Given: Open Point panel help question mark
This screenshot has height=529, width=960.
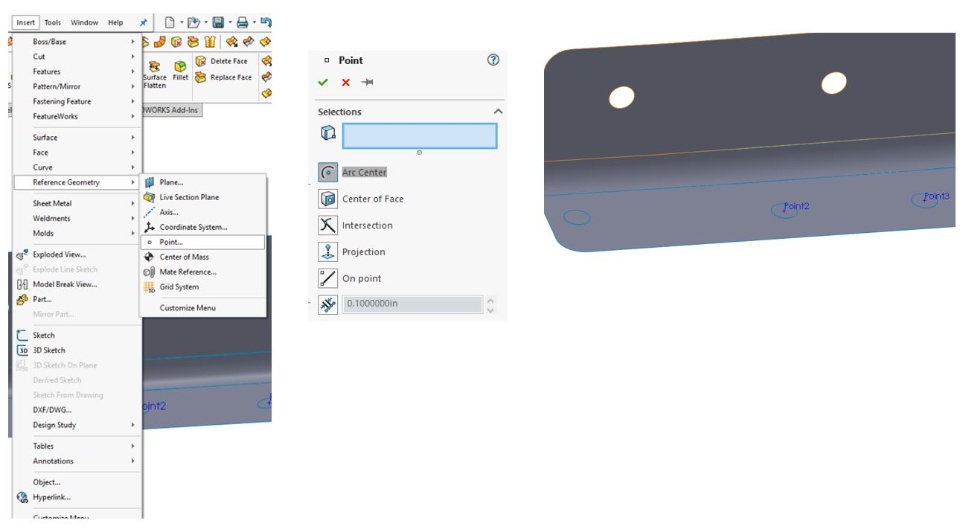Looking at the screenshot, I should [493, 60].
